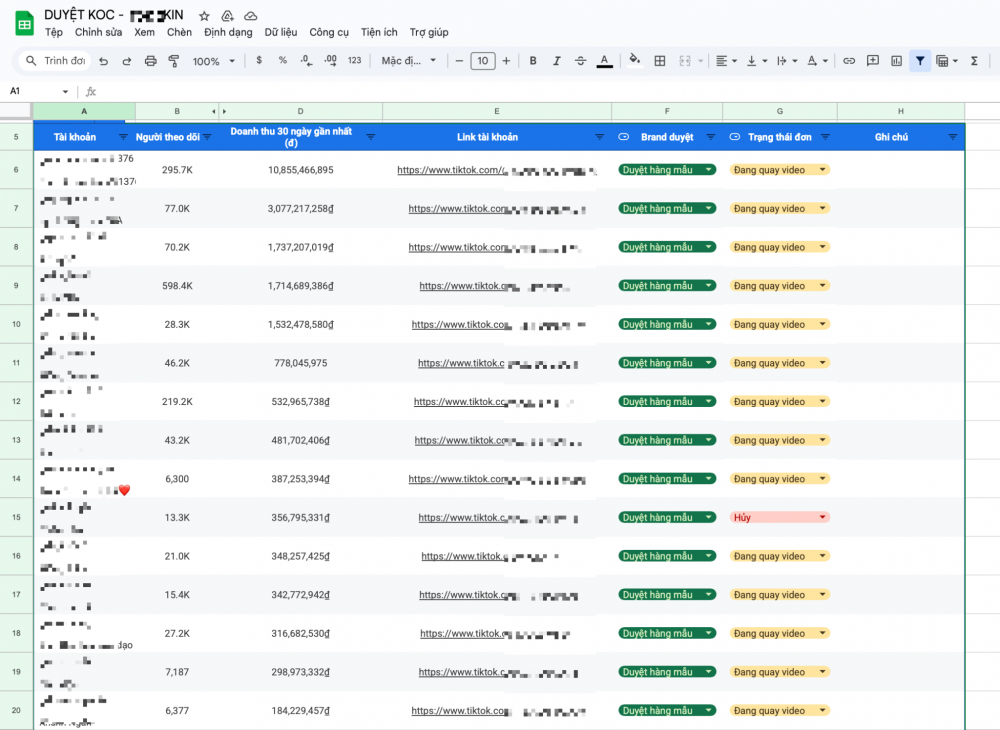The height and width of the screenshot is (730, 1000).
Task: Open the 'Dữ liệu' menu
Action: (280, 32)
